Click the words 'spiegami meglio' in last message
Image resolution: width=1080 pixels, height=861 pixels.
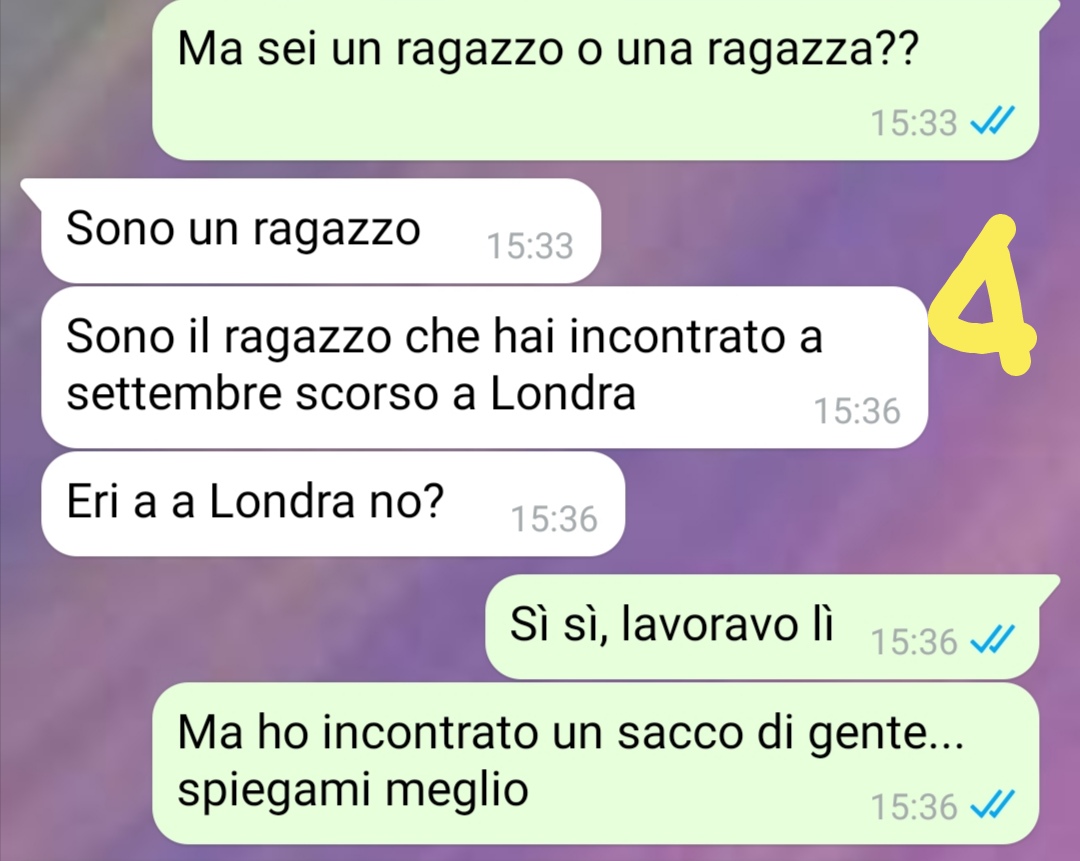tap(353, 791)
